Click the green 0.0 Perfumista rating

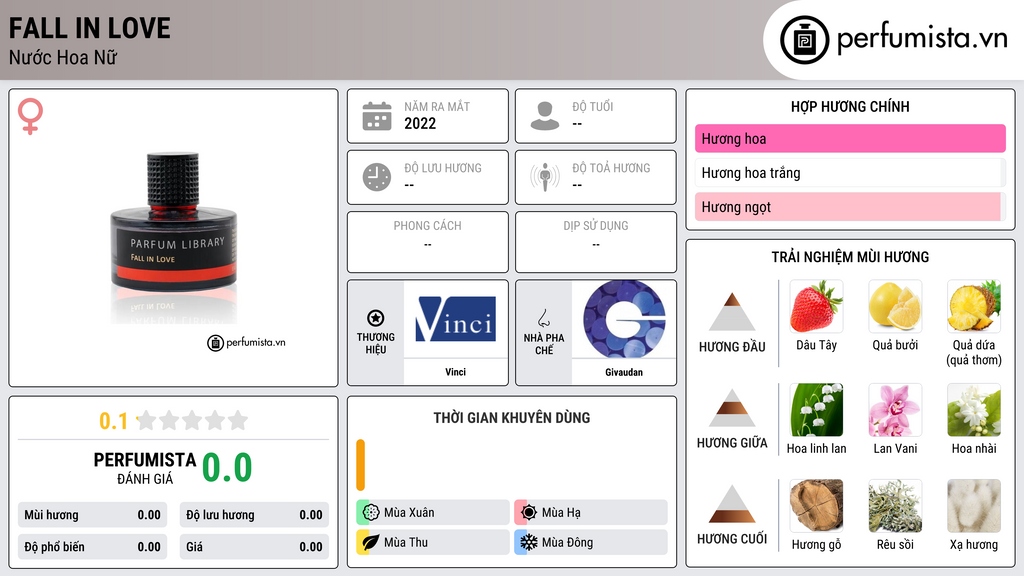point(227,468)
